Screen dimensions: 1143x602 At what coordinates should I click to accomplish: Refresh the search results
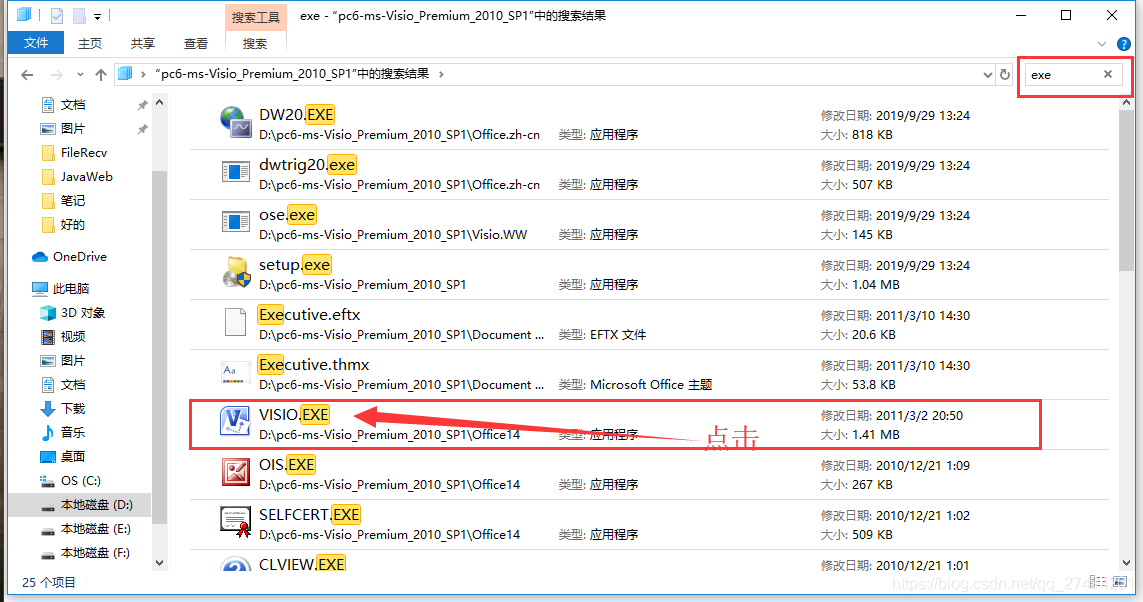coord(1005,74)
